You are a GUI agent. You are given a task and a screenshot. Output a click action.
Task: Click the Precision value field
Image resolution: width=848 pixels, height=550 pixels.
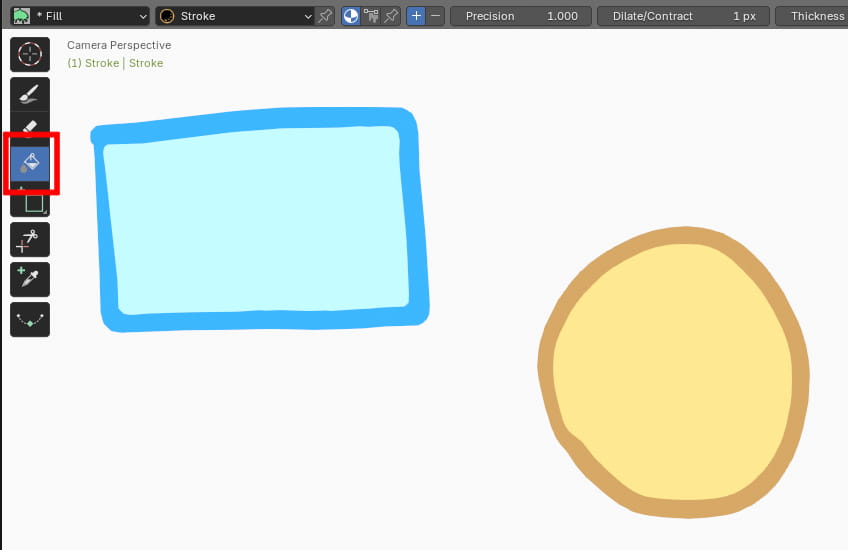(520, 16)
